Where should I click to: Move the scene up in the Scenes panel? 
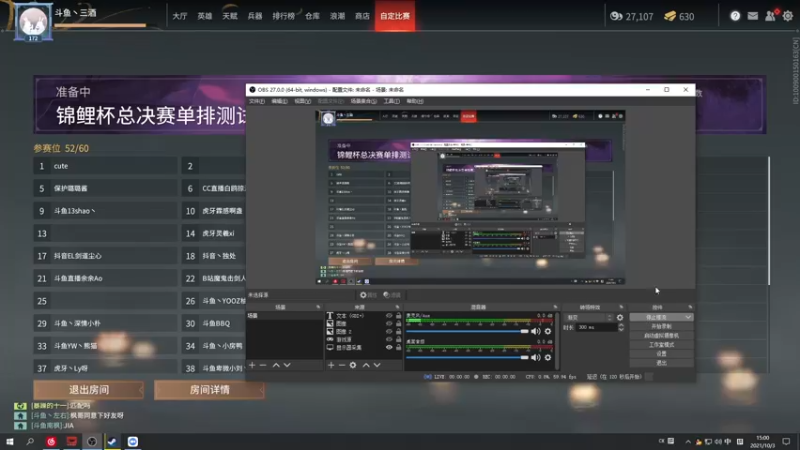click(x=276, y=365)
